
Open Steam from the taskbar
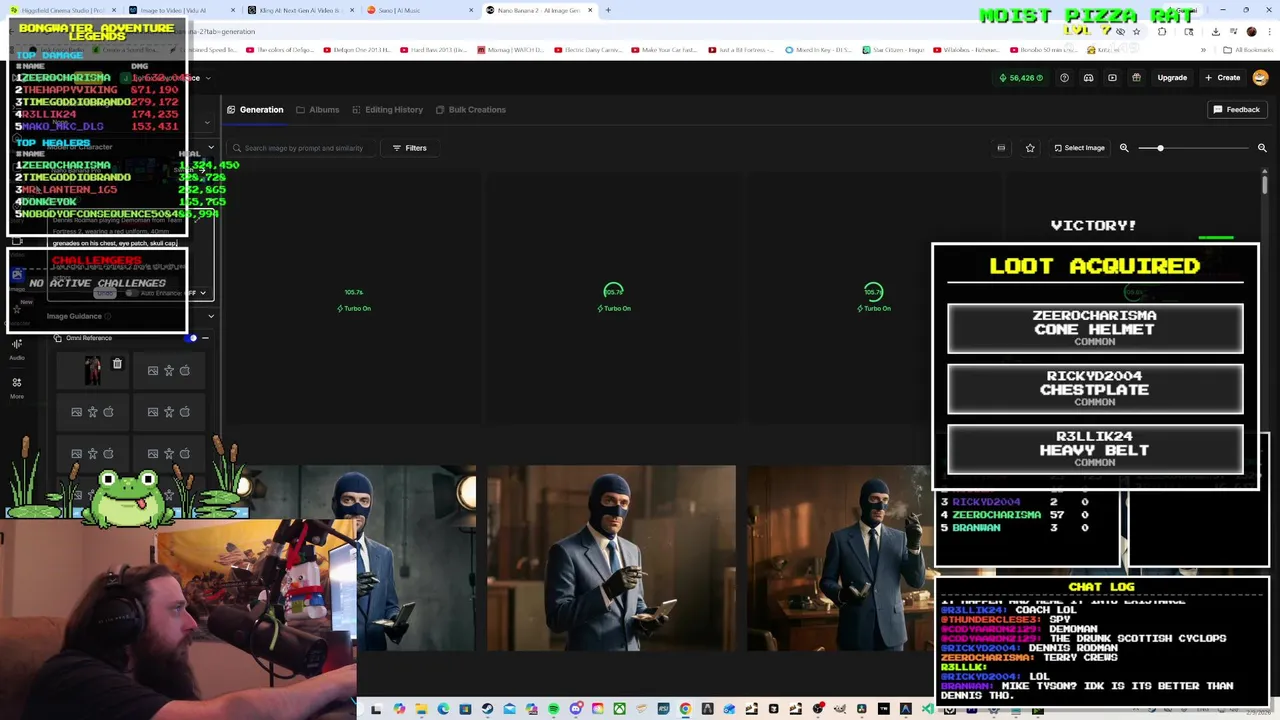click(x=487, y=710)
